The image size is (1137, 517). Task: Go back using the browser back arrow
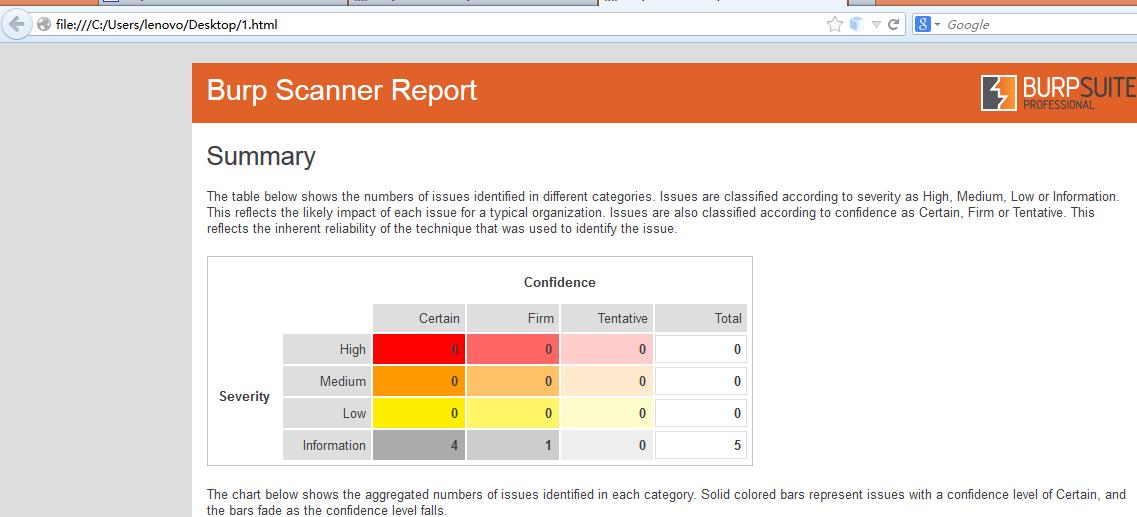tap(15, 25)
